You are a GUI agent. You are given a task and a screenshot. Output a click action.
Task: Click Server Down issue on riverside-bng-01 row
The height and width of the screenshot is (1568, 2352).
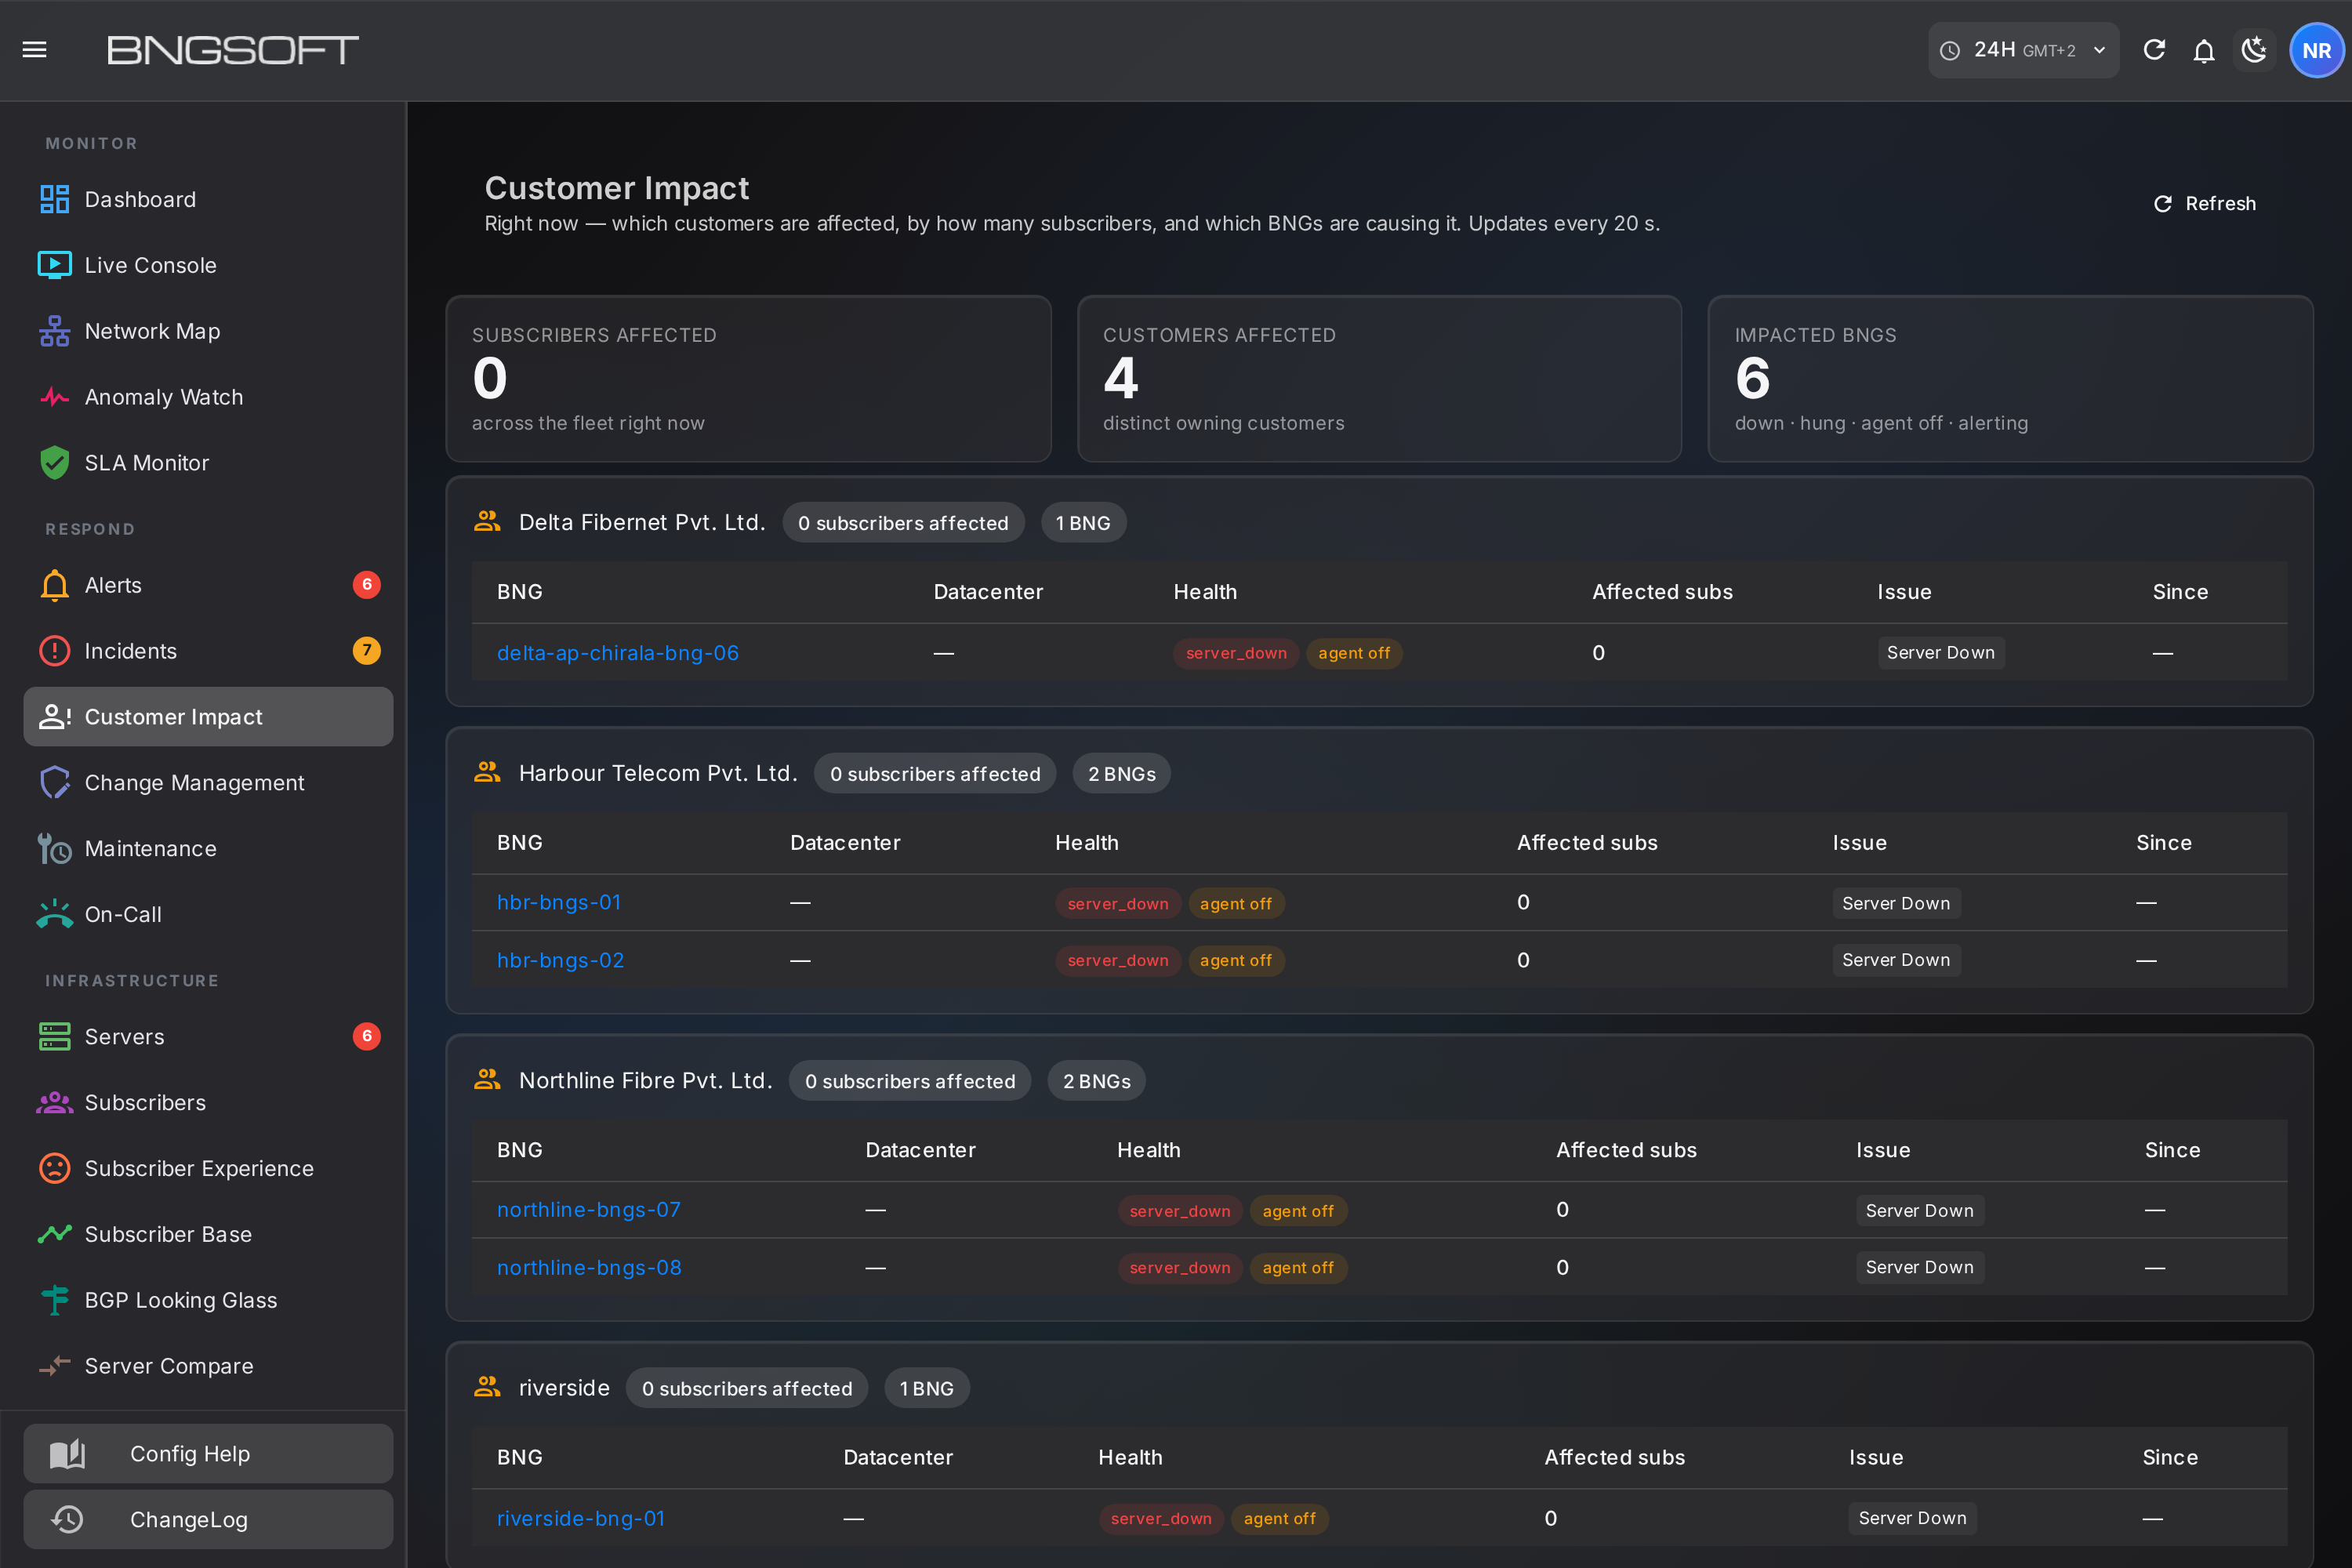1912,1519
